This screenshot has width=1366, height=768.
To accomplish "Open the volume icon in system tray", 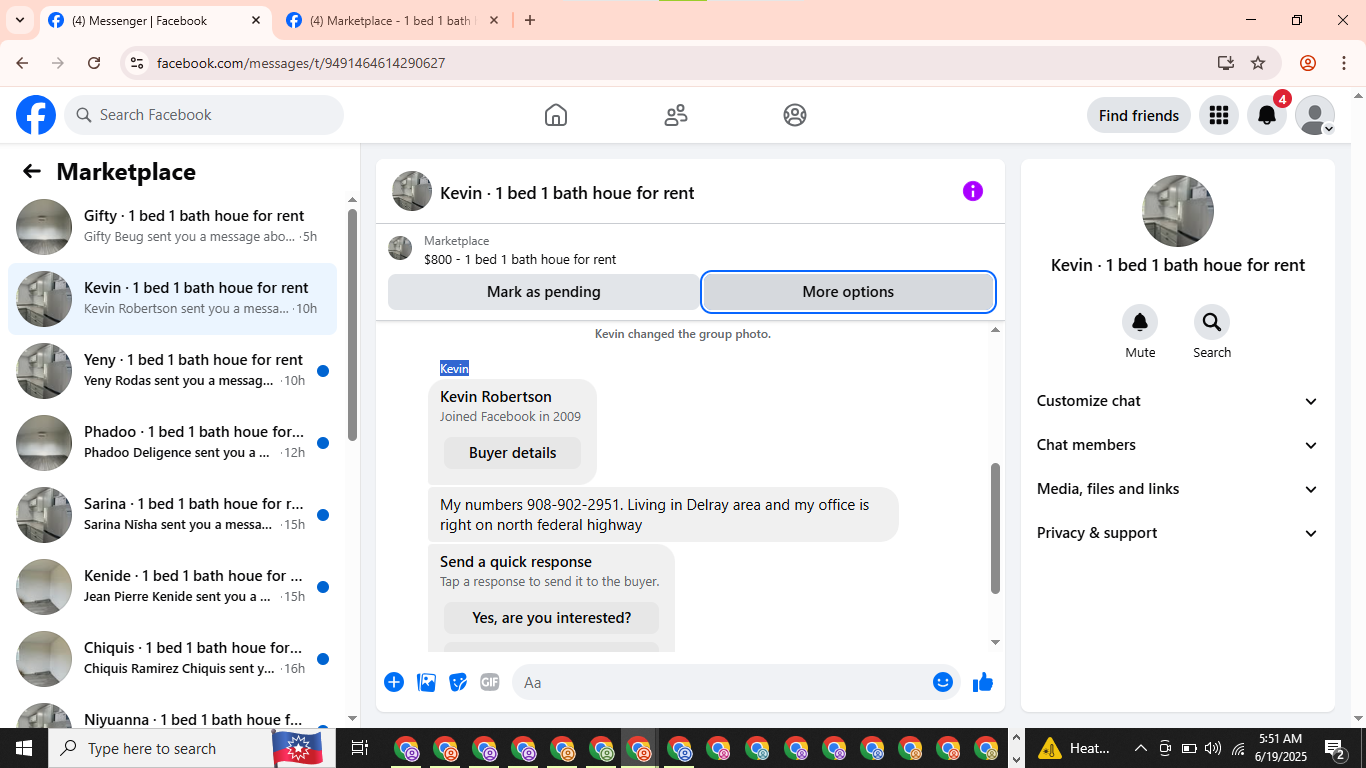I will click(1213, 748).
